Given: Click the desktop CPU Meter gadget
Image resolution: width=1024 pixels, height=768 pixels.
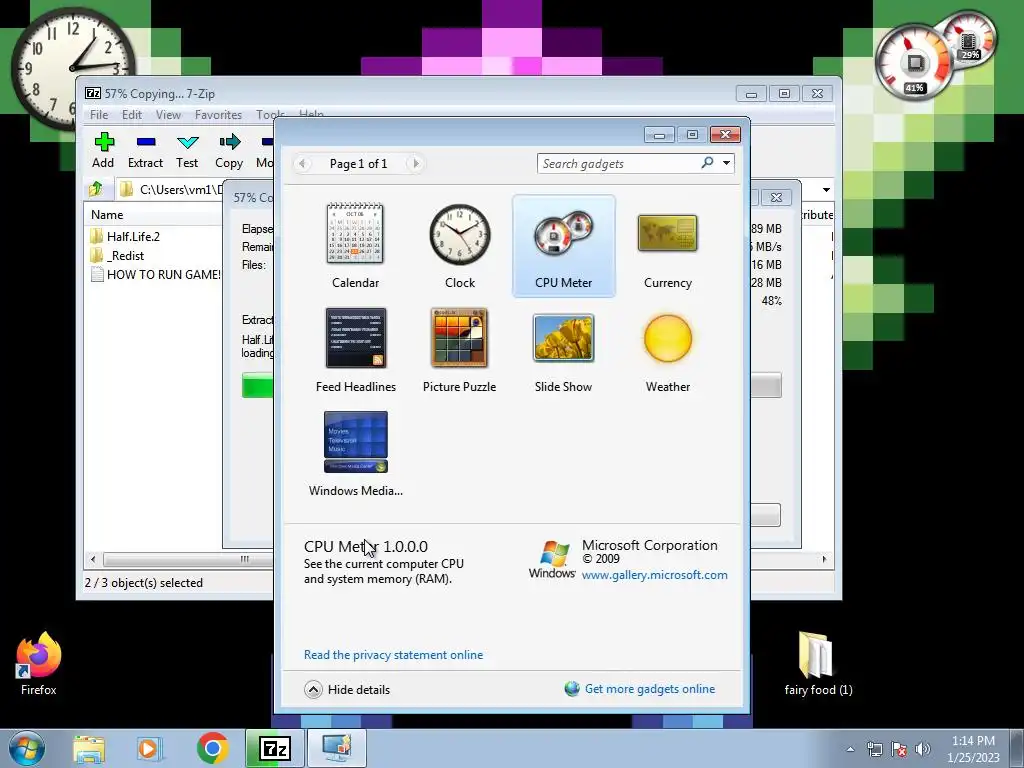Looking at the screenshot, I should pyautogui.click(x=934, y=56).
